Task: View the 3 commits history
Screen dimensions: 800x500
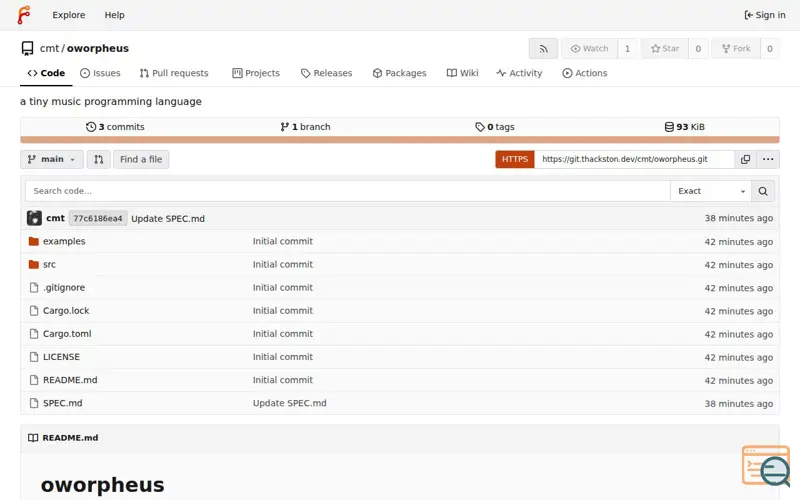Action: tap(115, 127)
